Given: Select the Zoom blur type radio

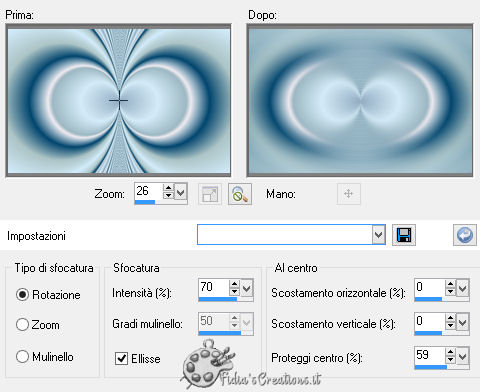Looking at the screenshot, I should [x=22, y=325].
